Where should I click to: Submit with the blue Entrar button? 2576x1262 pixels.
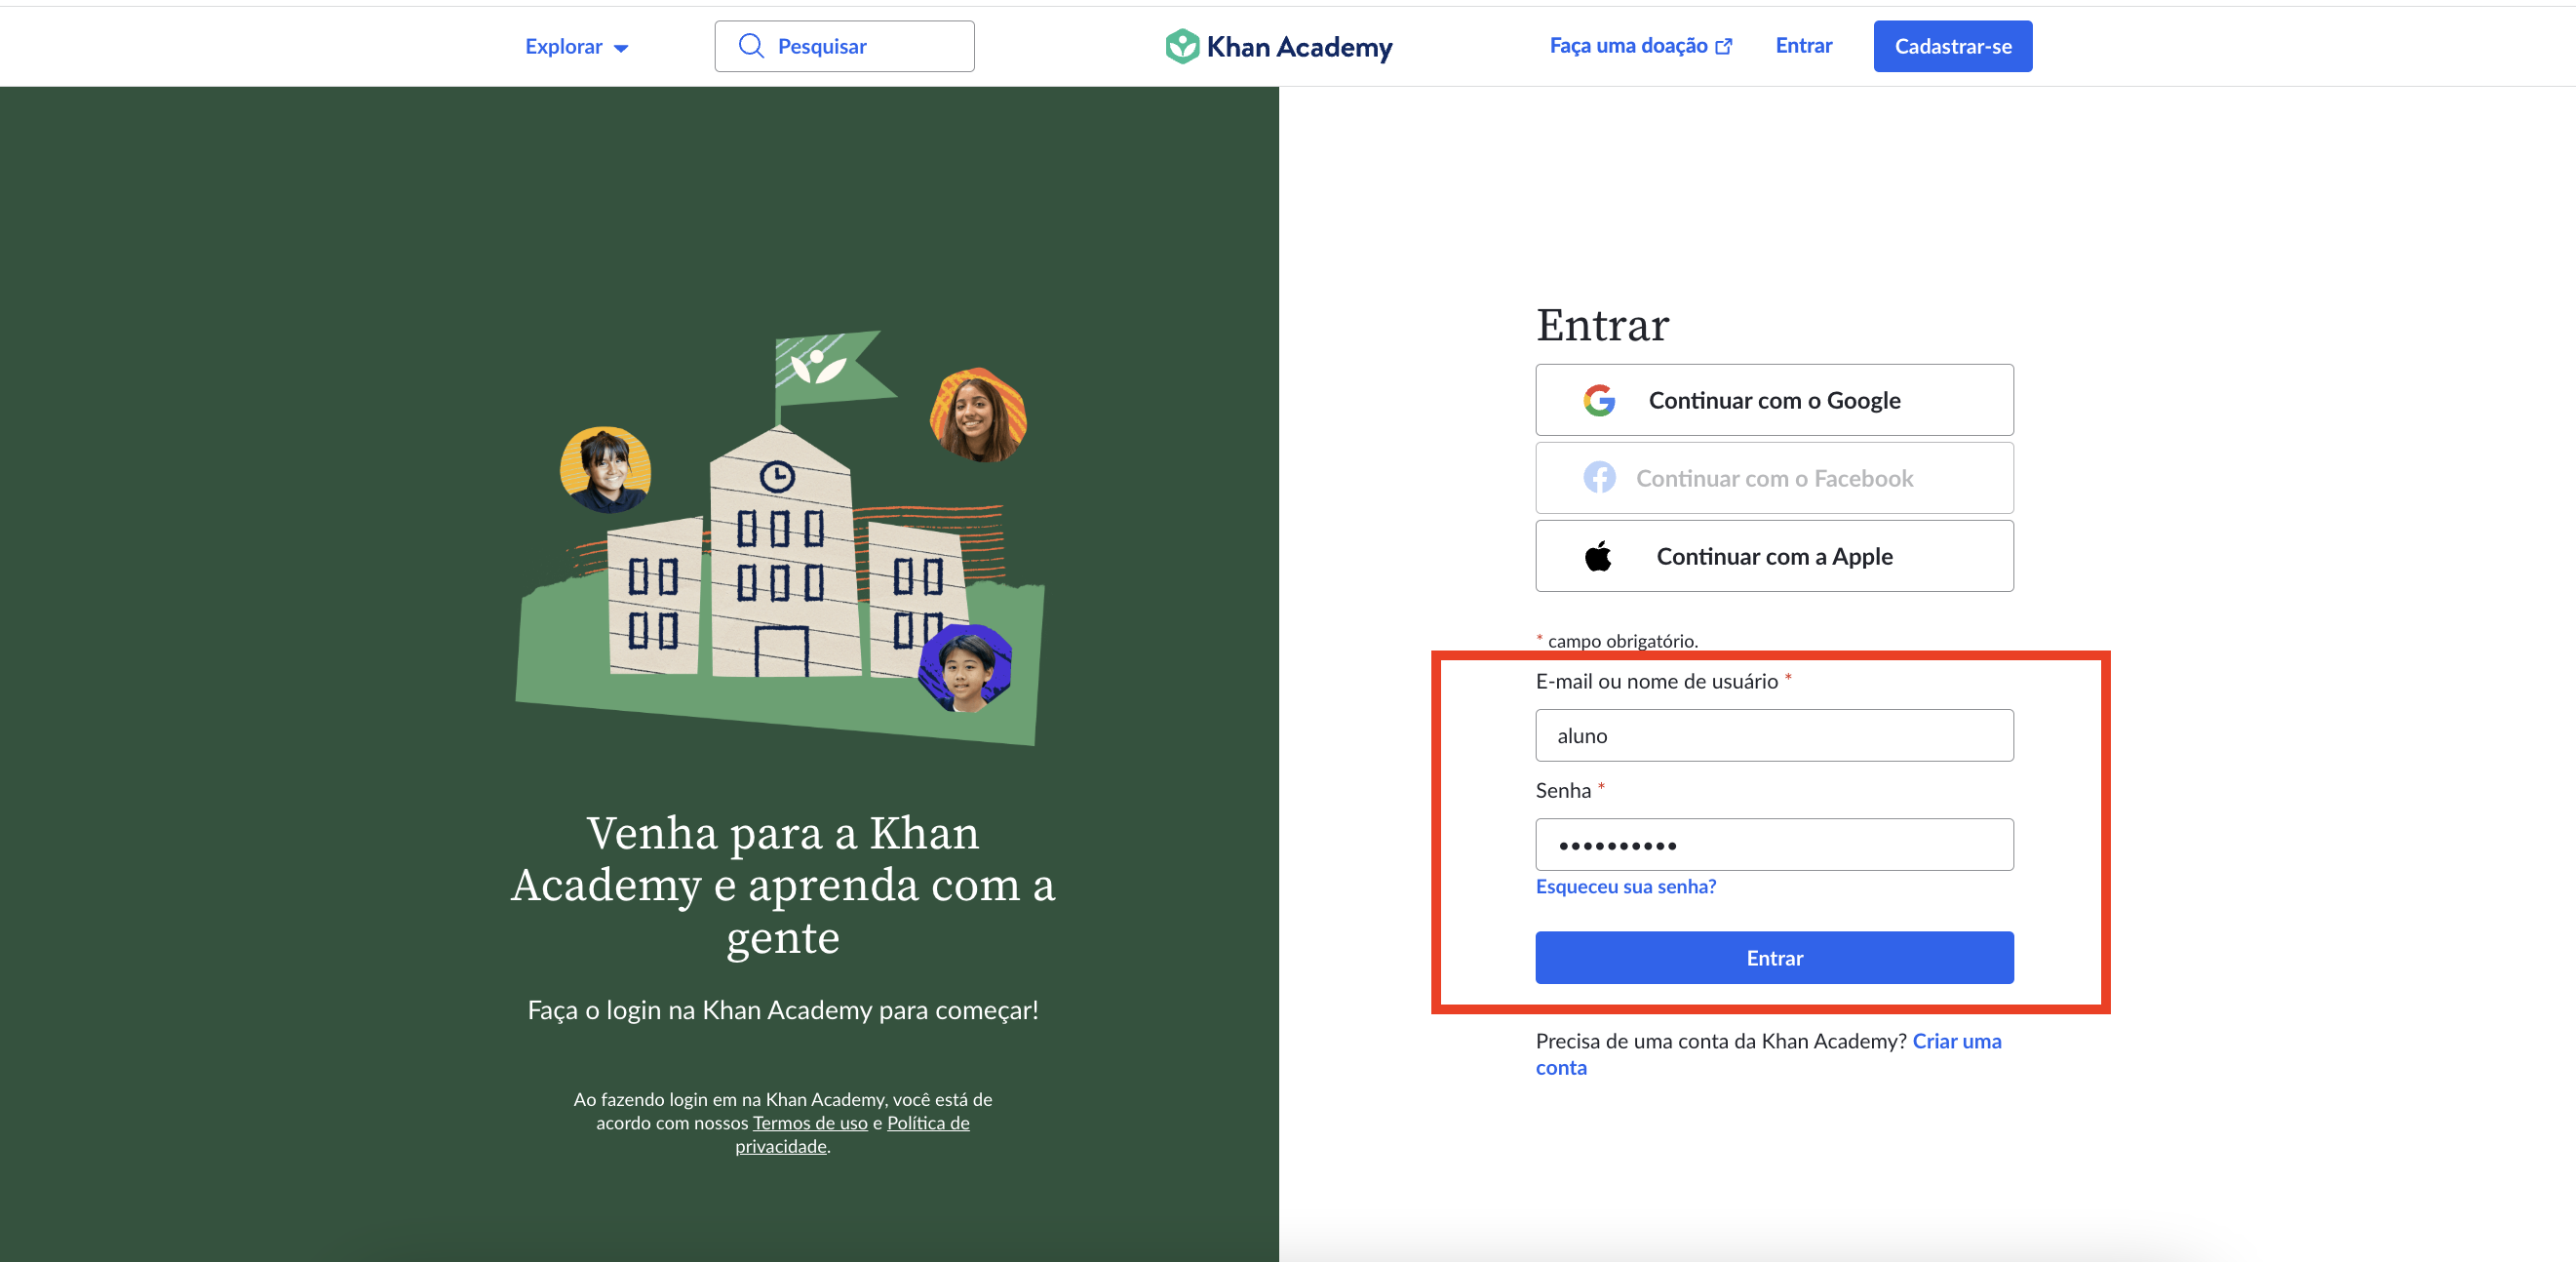point(1774,958)
